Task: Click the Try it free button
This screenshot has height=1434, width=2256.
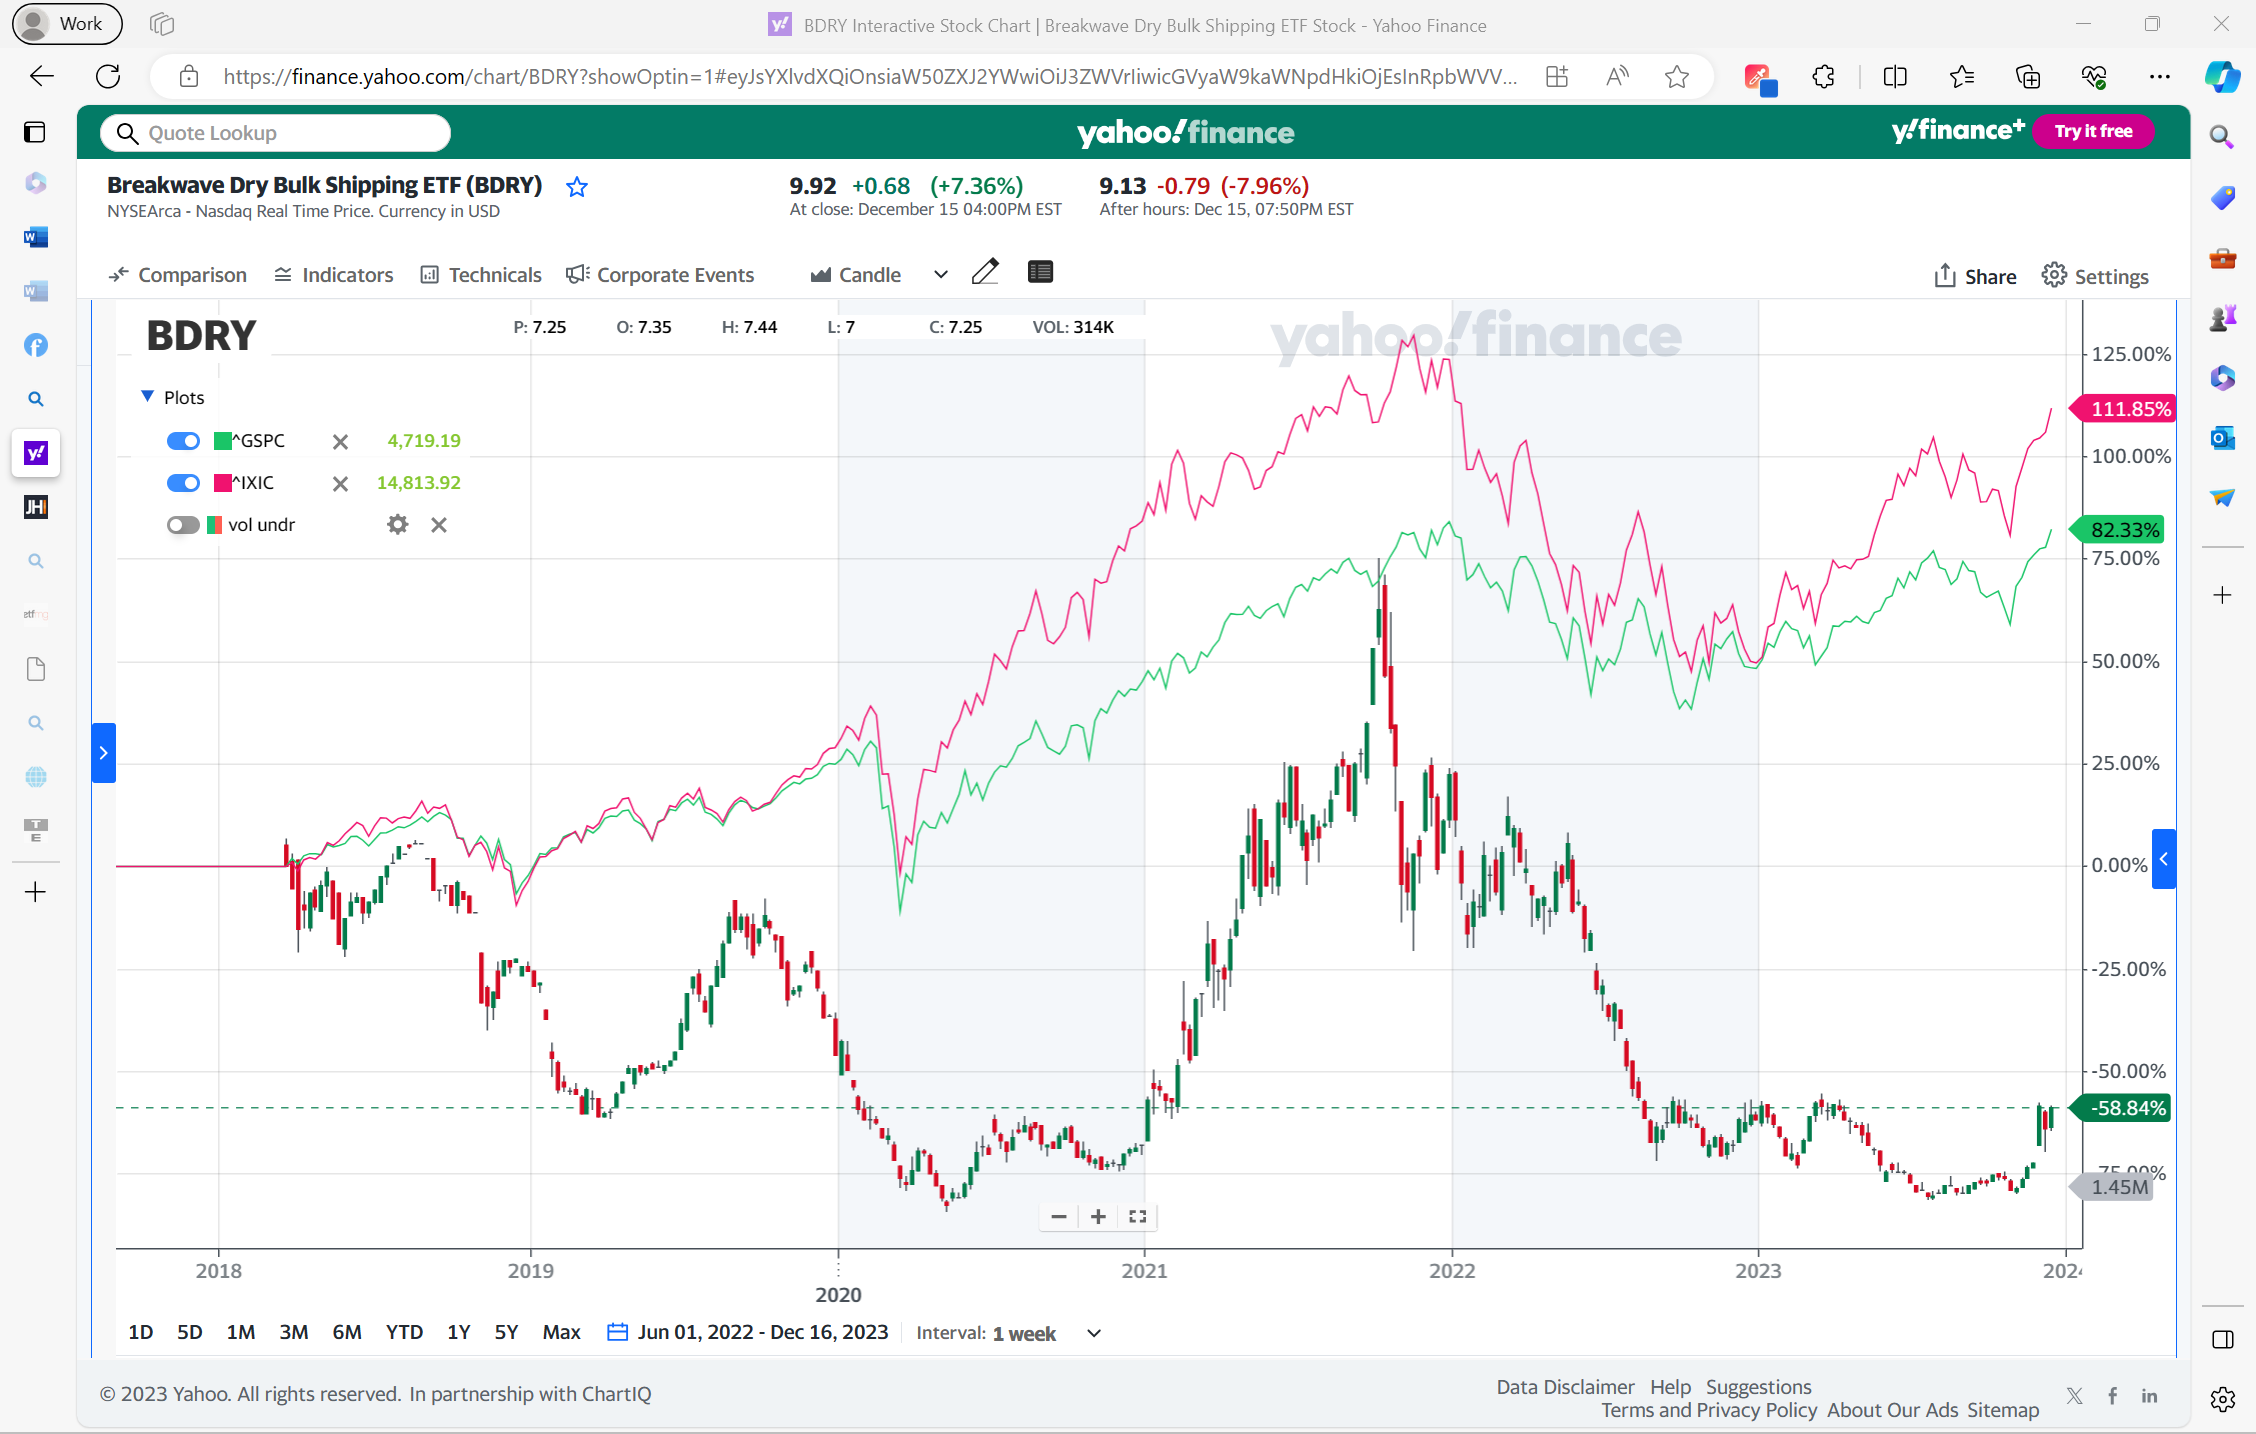Action: (x=2093, y=131)
